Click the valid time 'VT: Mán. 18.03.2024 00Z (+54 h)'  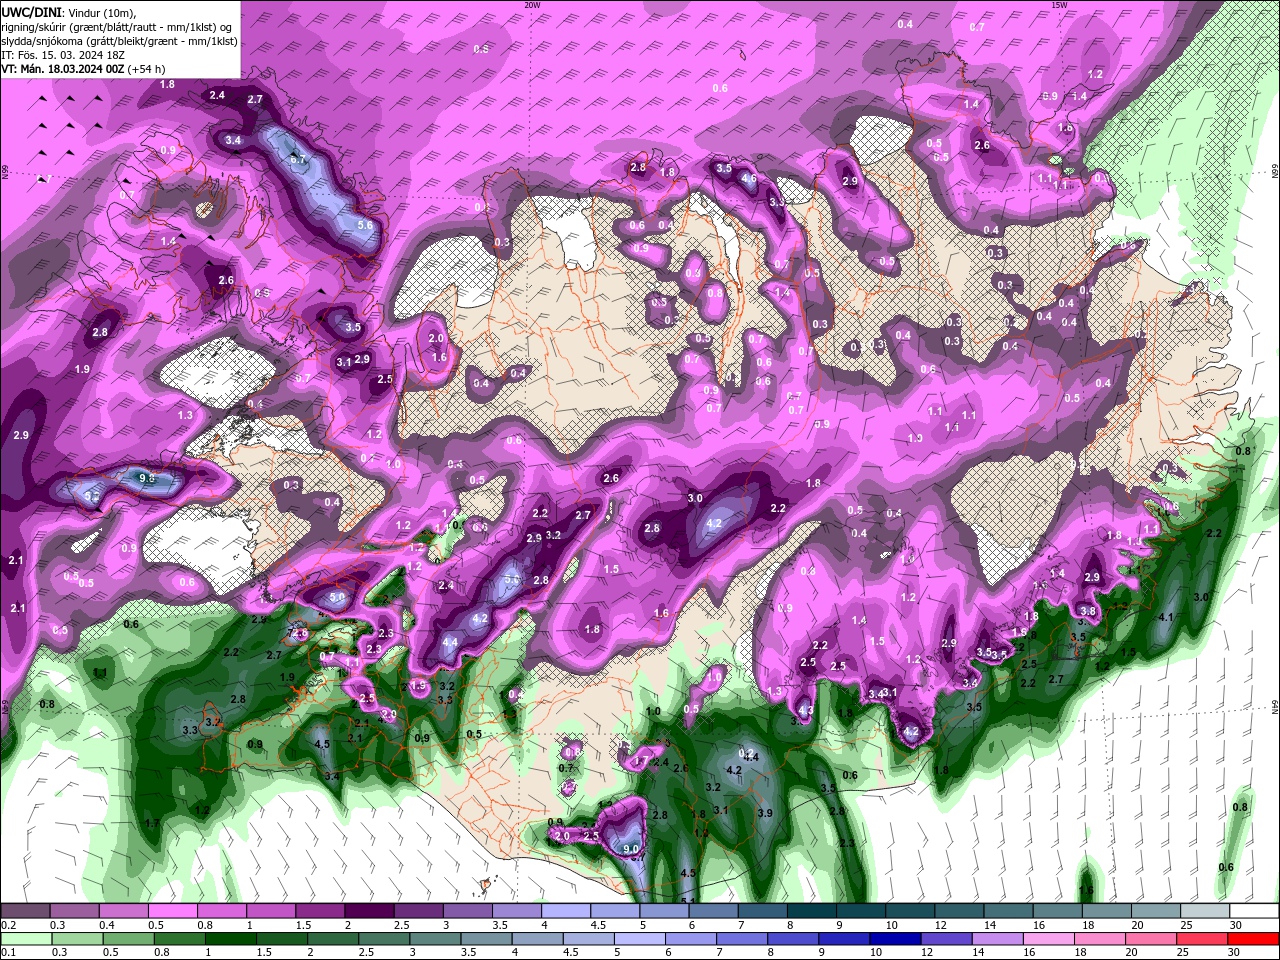click(x=83, y=69)
